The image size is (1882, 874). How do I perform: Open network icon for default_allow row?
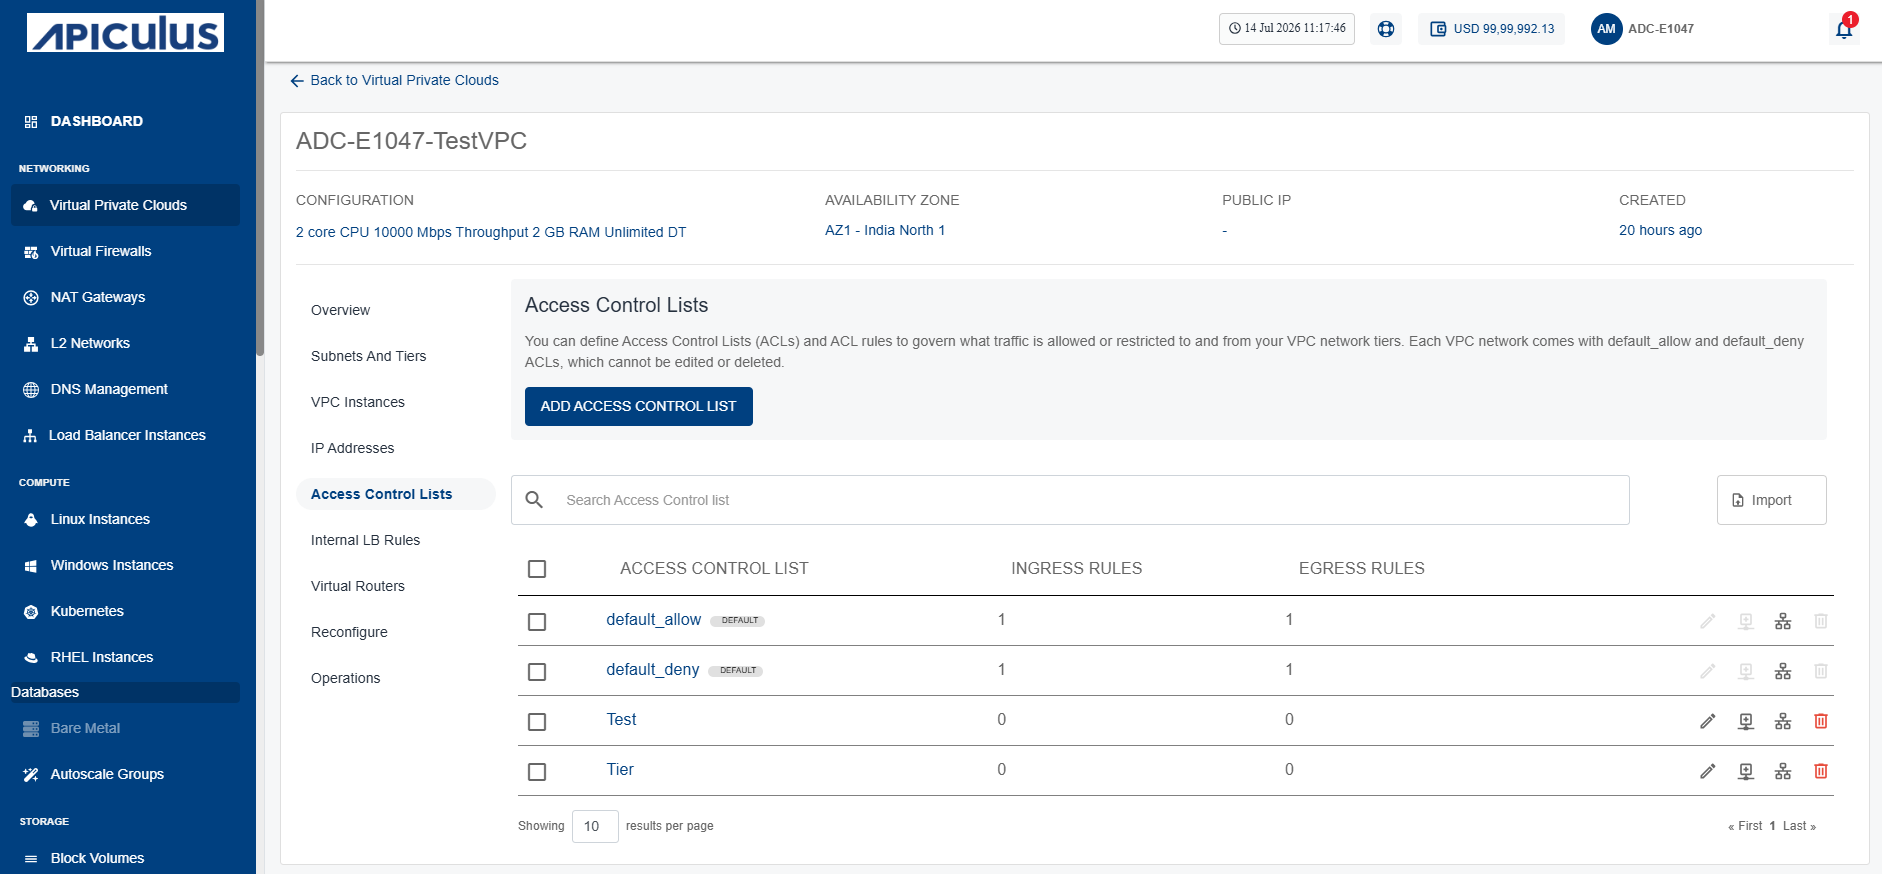tap(1783, 621)
